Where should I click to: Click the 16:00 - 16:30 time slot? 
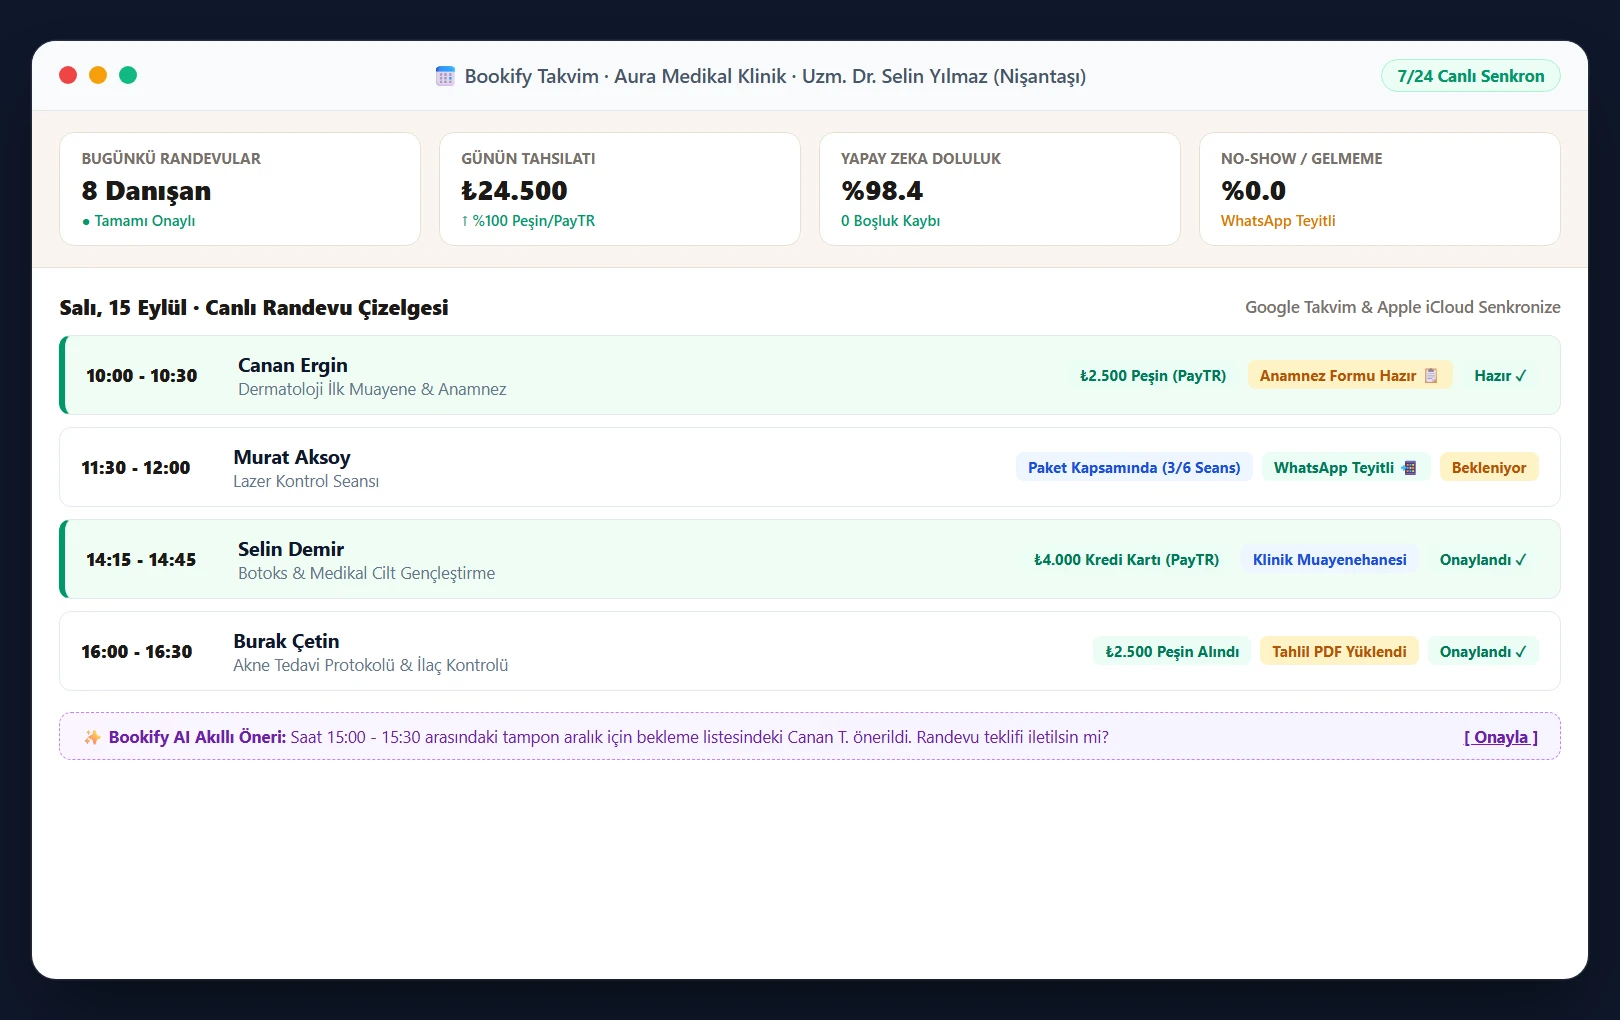[137, 652]
